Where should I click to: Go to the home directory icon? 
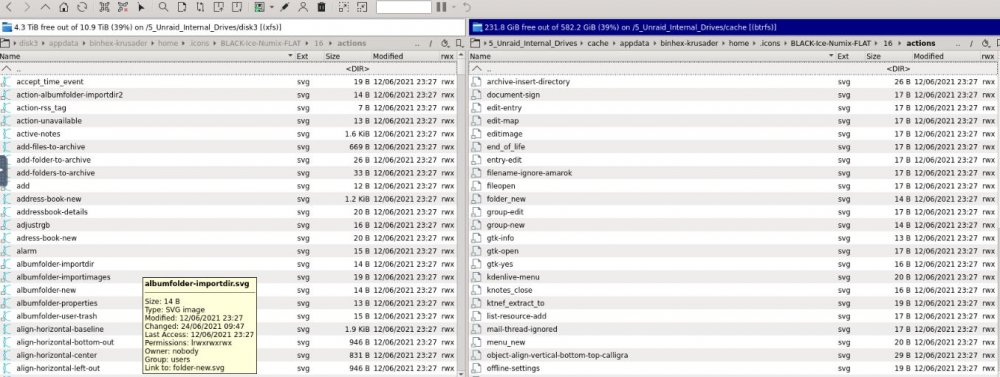click(x=64, y=7)
